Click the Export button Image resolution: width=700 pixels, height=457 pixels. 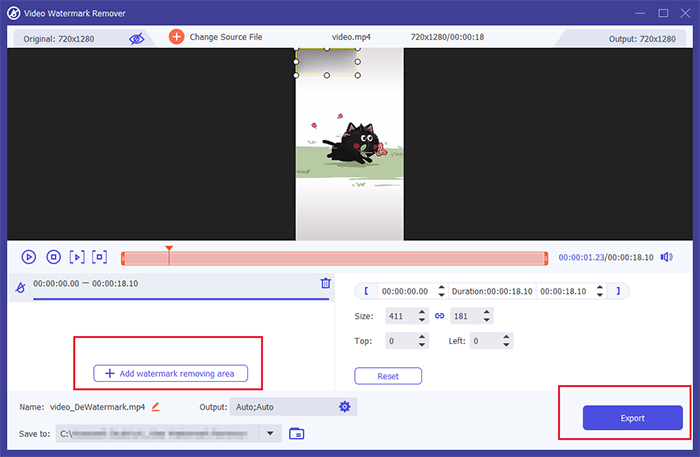coord(633,418)
